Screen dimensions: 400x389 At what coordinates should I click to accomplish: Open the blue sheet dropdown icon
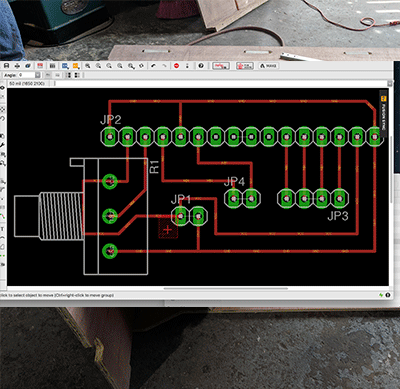click(65, 66)
